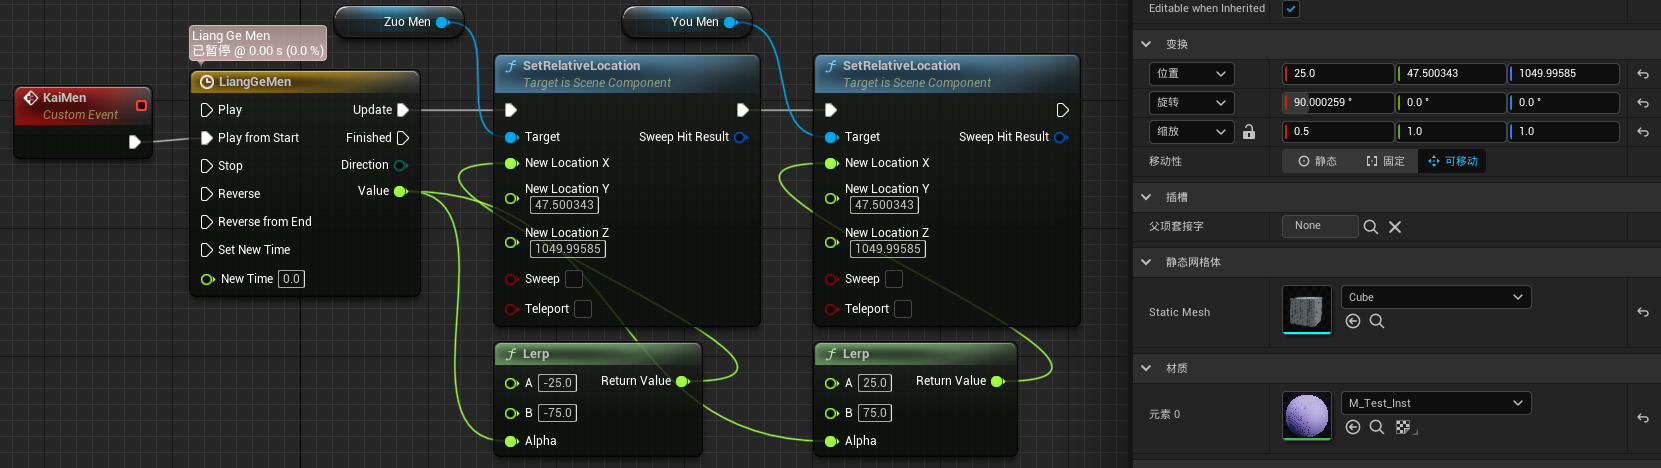Click the Stop exec pin
Viewport: 1661px width, 468px height.
(x=207, y=166)
